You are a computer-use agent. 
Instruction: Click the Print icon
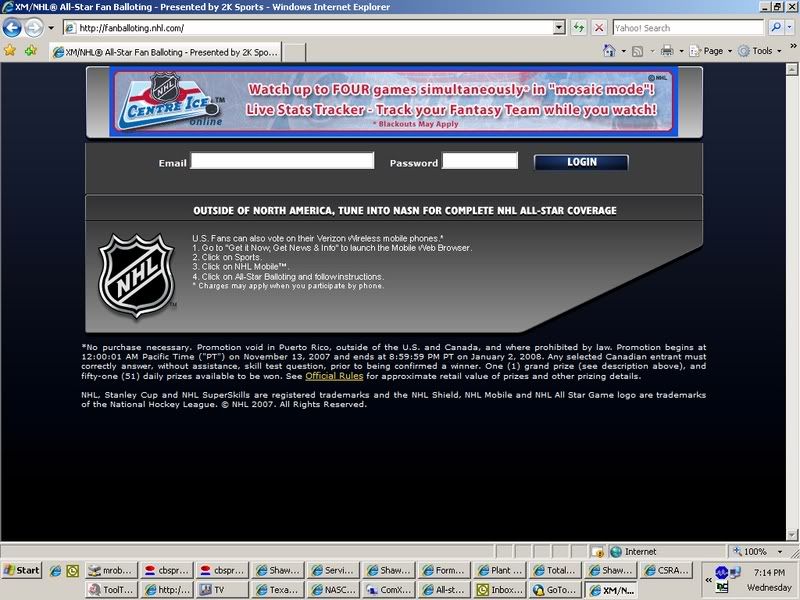[667, 51]
